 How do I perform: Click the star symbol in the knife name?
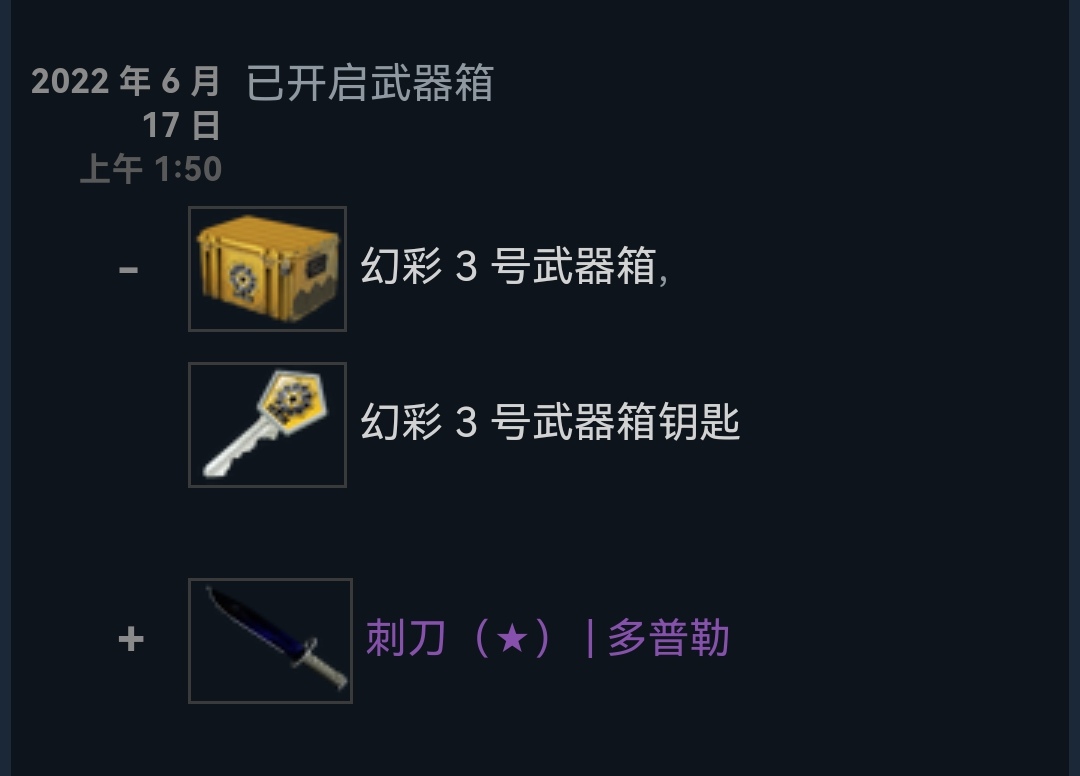click(x=512, y=638)
